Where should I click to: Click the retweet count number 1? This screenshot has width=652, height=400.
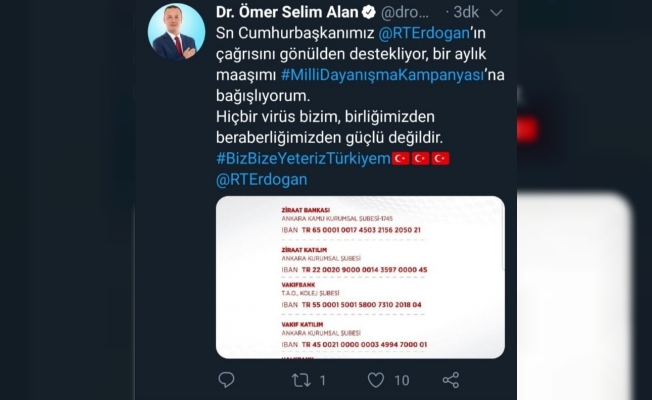322,380
